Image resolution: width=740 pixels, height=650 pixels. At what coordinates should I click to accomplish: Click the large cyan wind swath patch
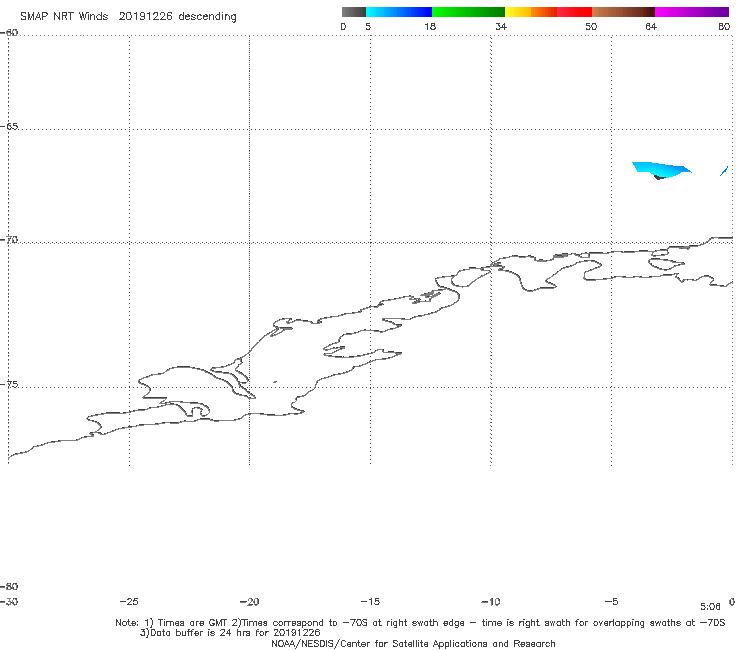tap(660, 169)
